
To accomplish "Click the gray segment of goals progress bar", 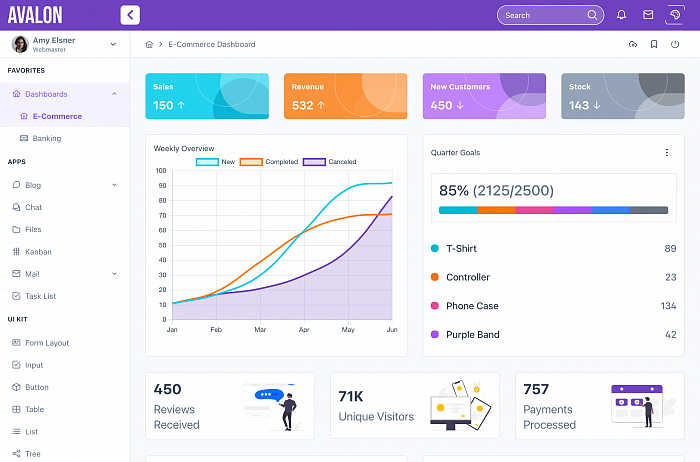I will (649, 210).
